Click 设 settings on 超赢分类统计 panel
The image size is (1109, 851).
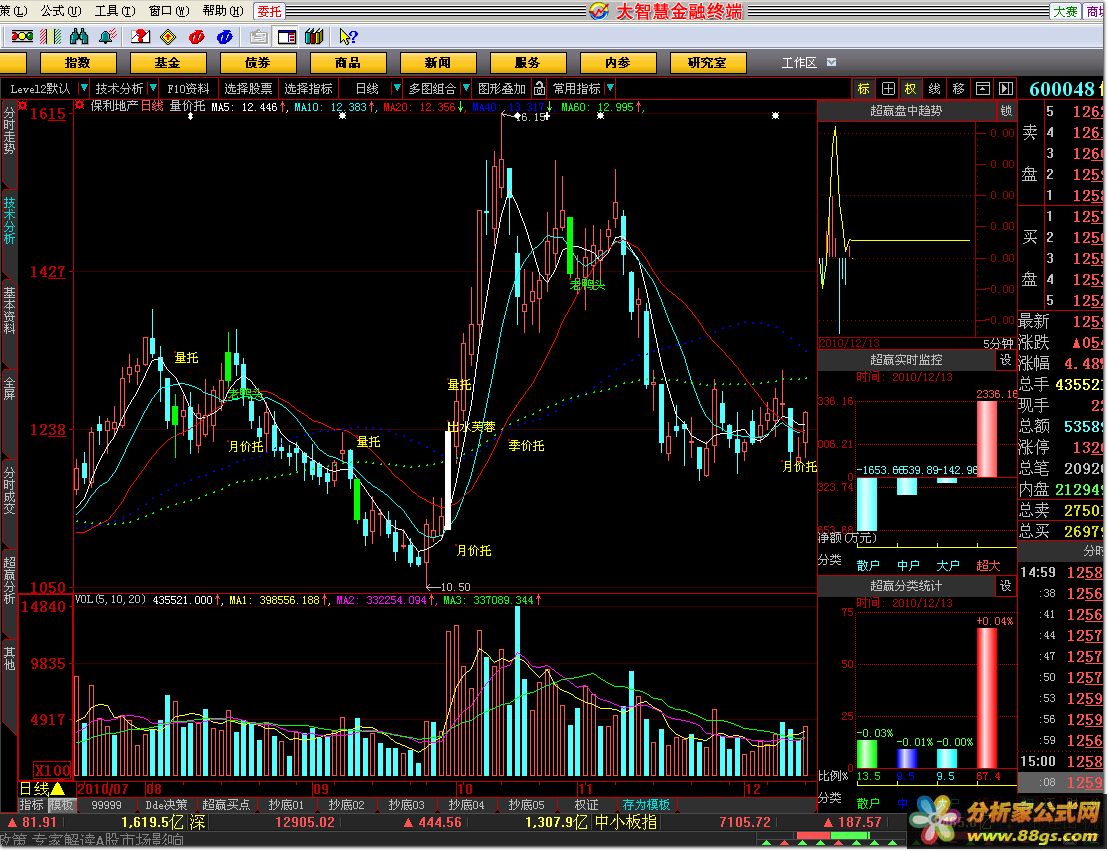(x=1006, y=586)
